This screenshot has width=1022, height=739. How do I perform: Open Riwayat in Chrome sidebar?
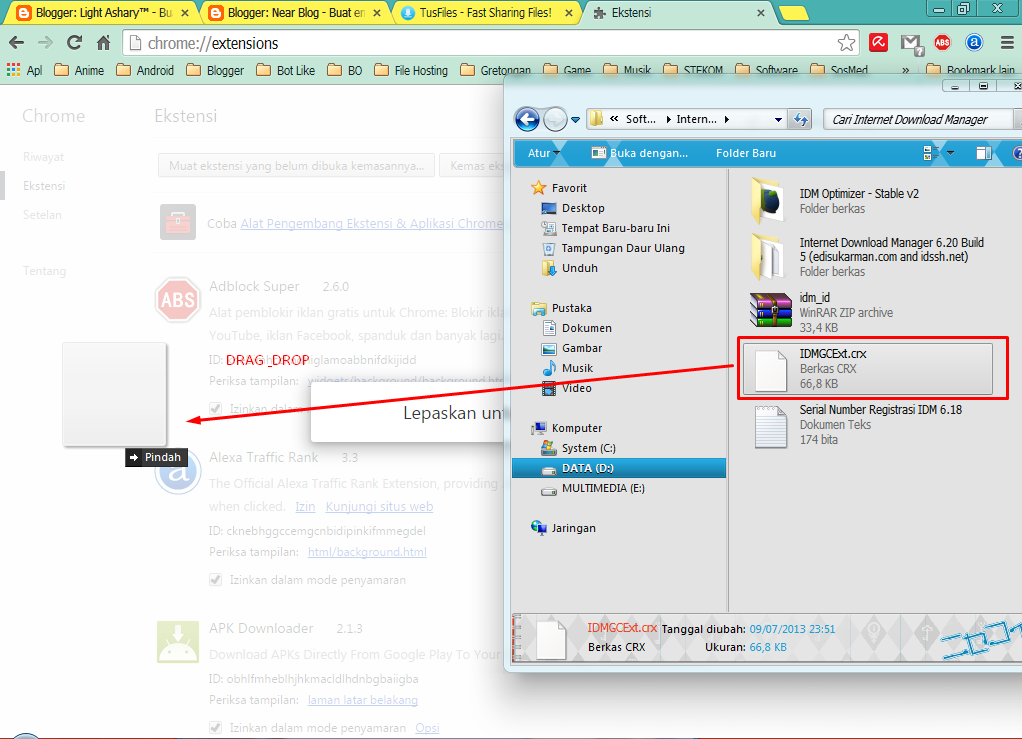[x=44, y=157]
